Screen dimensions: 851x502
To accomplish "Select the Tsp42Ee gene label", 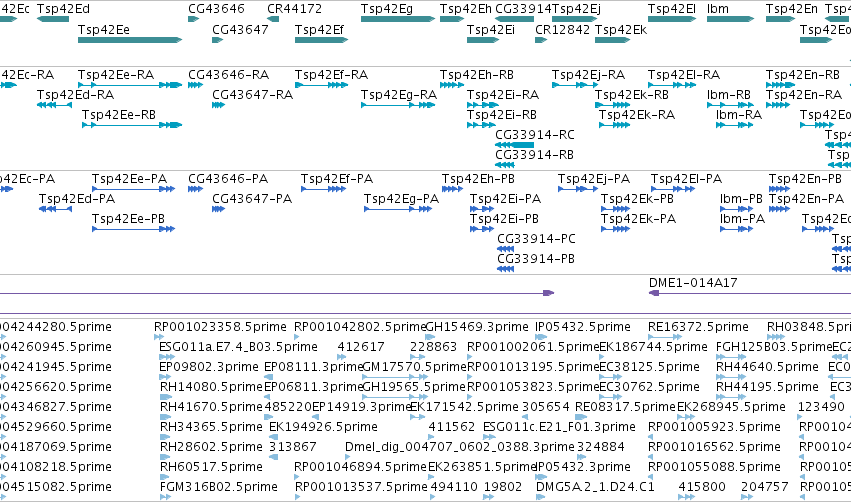I will click(104, 30).
